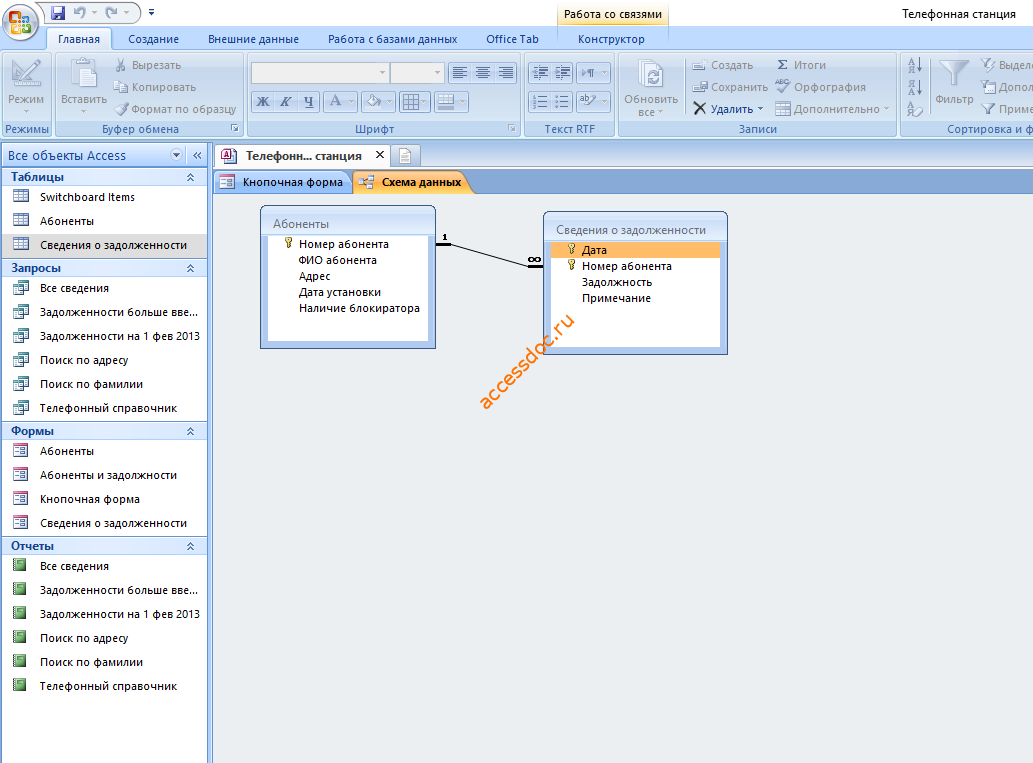Collapse the Отчеты group
The image size is (1033, 763).
click(190, 546)
